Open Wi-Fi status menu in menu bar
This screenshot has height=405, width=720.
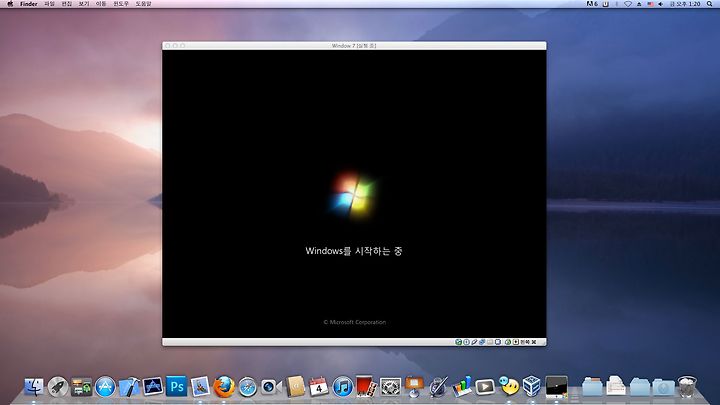coord(627,4)
